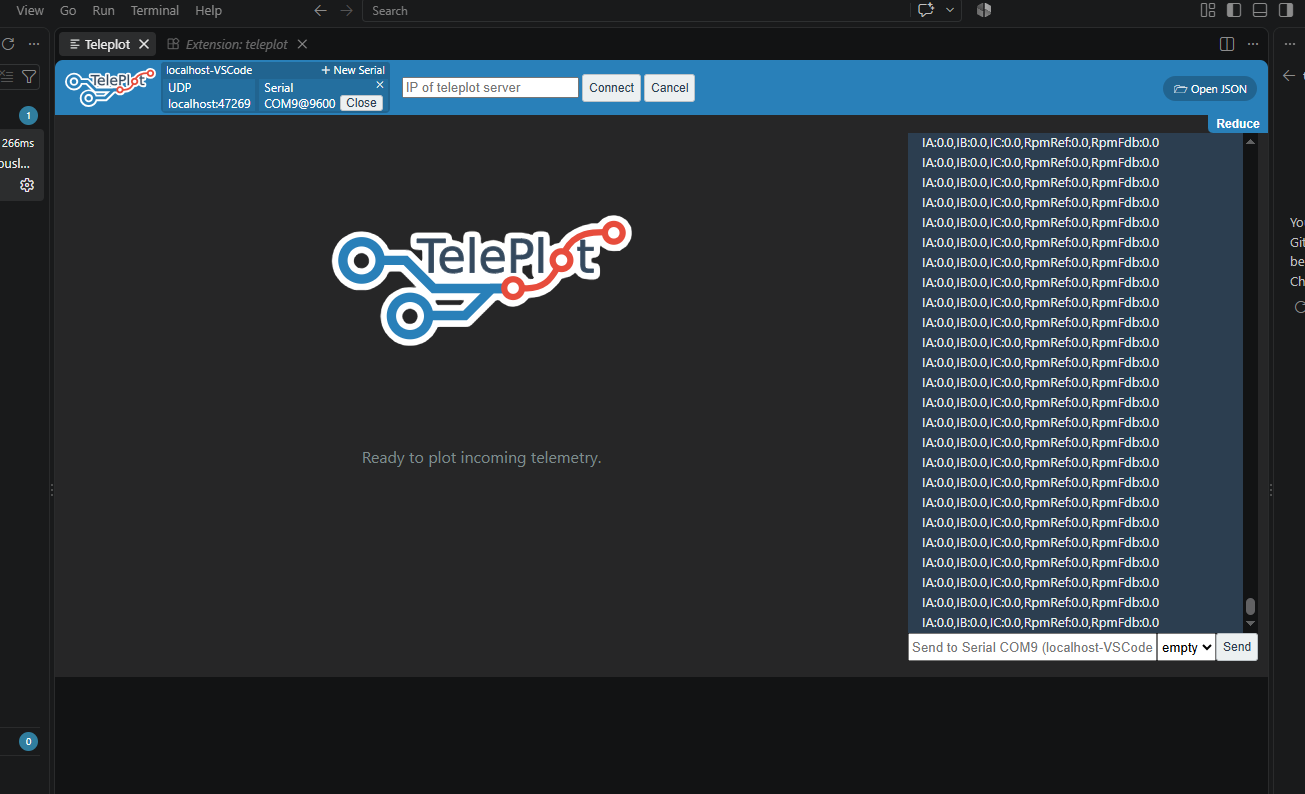The height and width of the screenshot is (794, 1305).
Task: Open the Terminal menu
Action: click(155, 10)
